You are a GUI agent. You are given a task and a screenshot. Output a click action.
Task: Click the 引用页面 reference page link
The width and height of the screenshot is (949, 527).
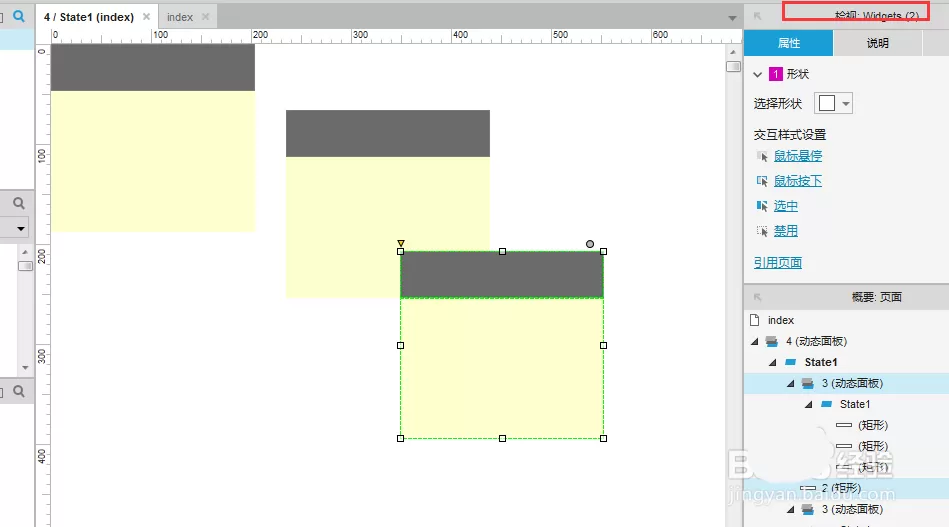778,263
